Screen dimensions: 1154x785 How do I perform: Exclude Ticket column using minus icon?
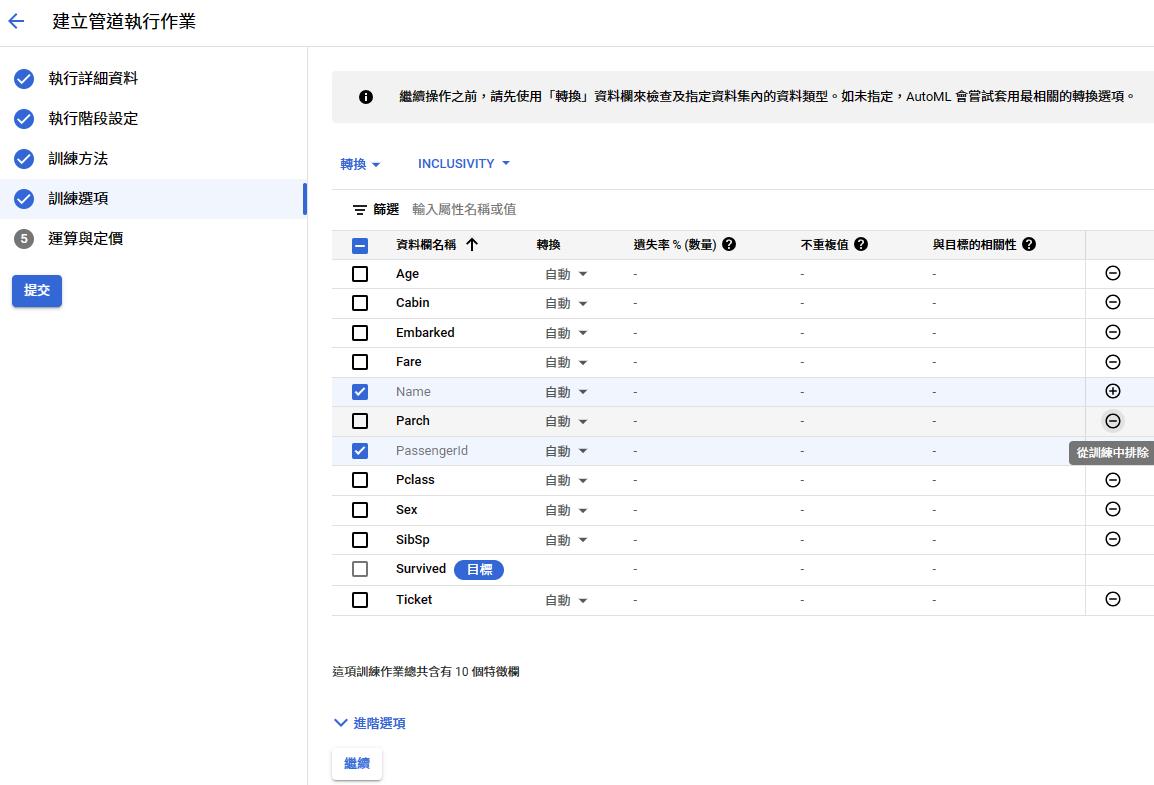(1112, 599)
